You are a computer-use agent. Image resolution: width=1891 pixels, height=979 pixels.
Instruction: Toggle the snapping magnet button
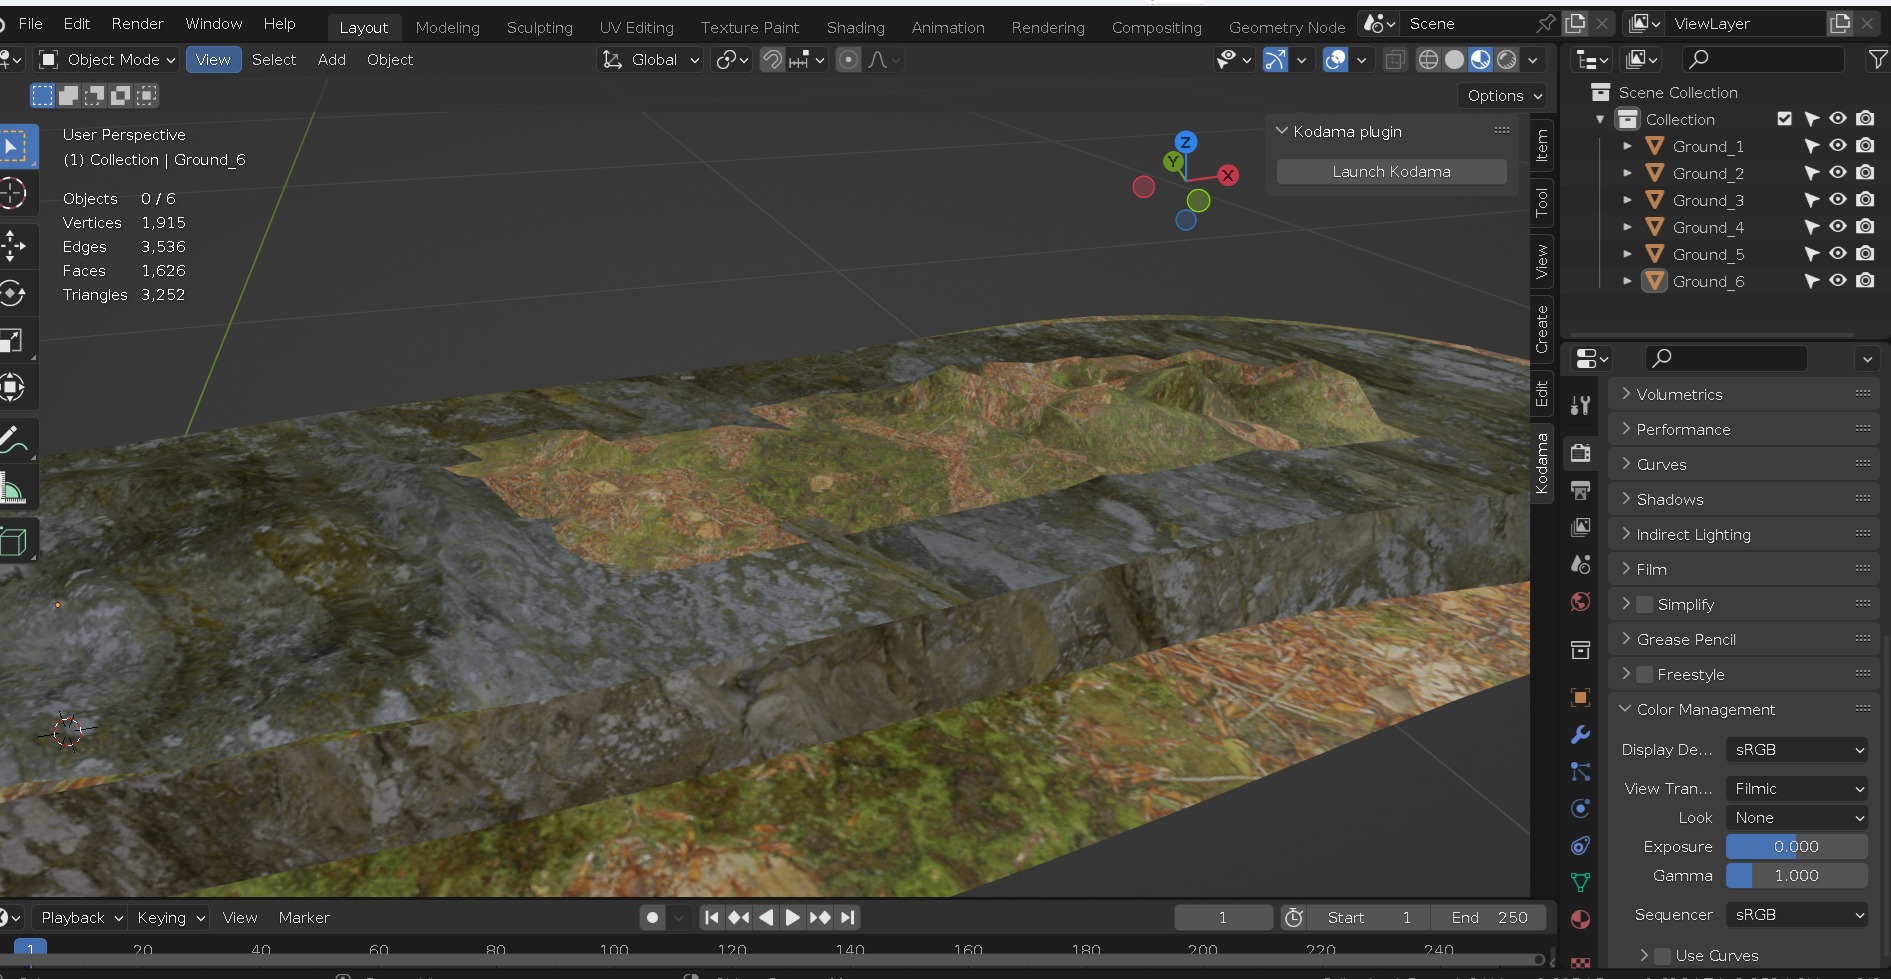772,60
